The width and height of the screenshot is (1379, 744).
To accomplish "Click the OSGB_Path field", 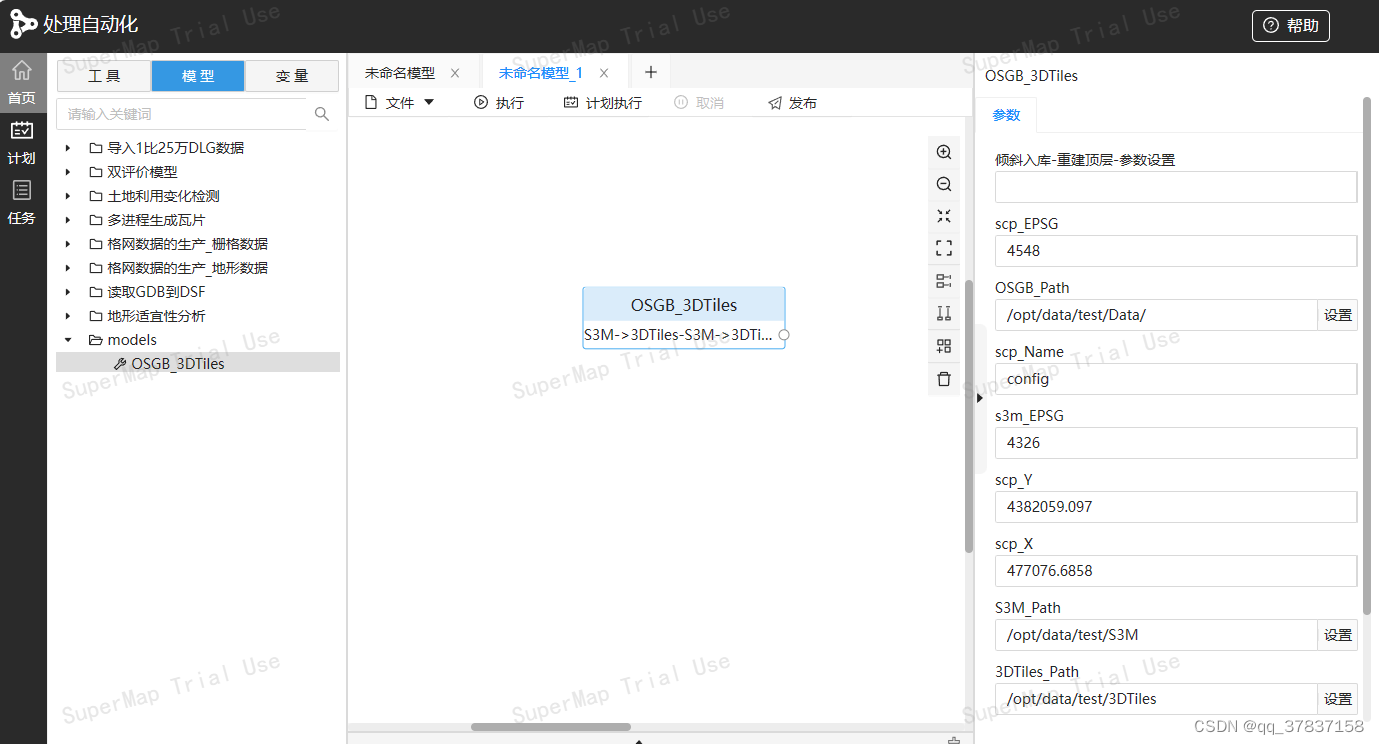I will coord(1156,315).
